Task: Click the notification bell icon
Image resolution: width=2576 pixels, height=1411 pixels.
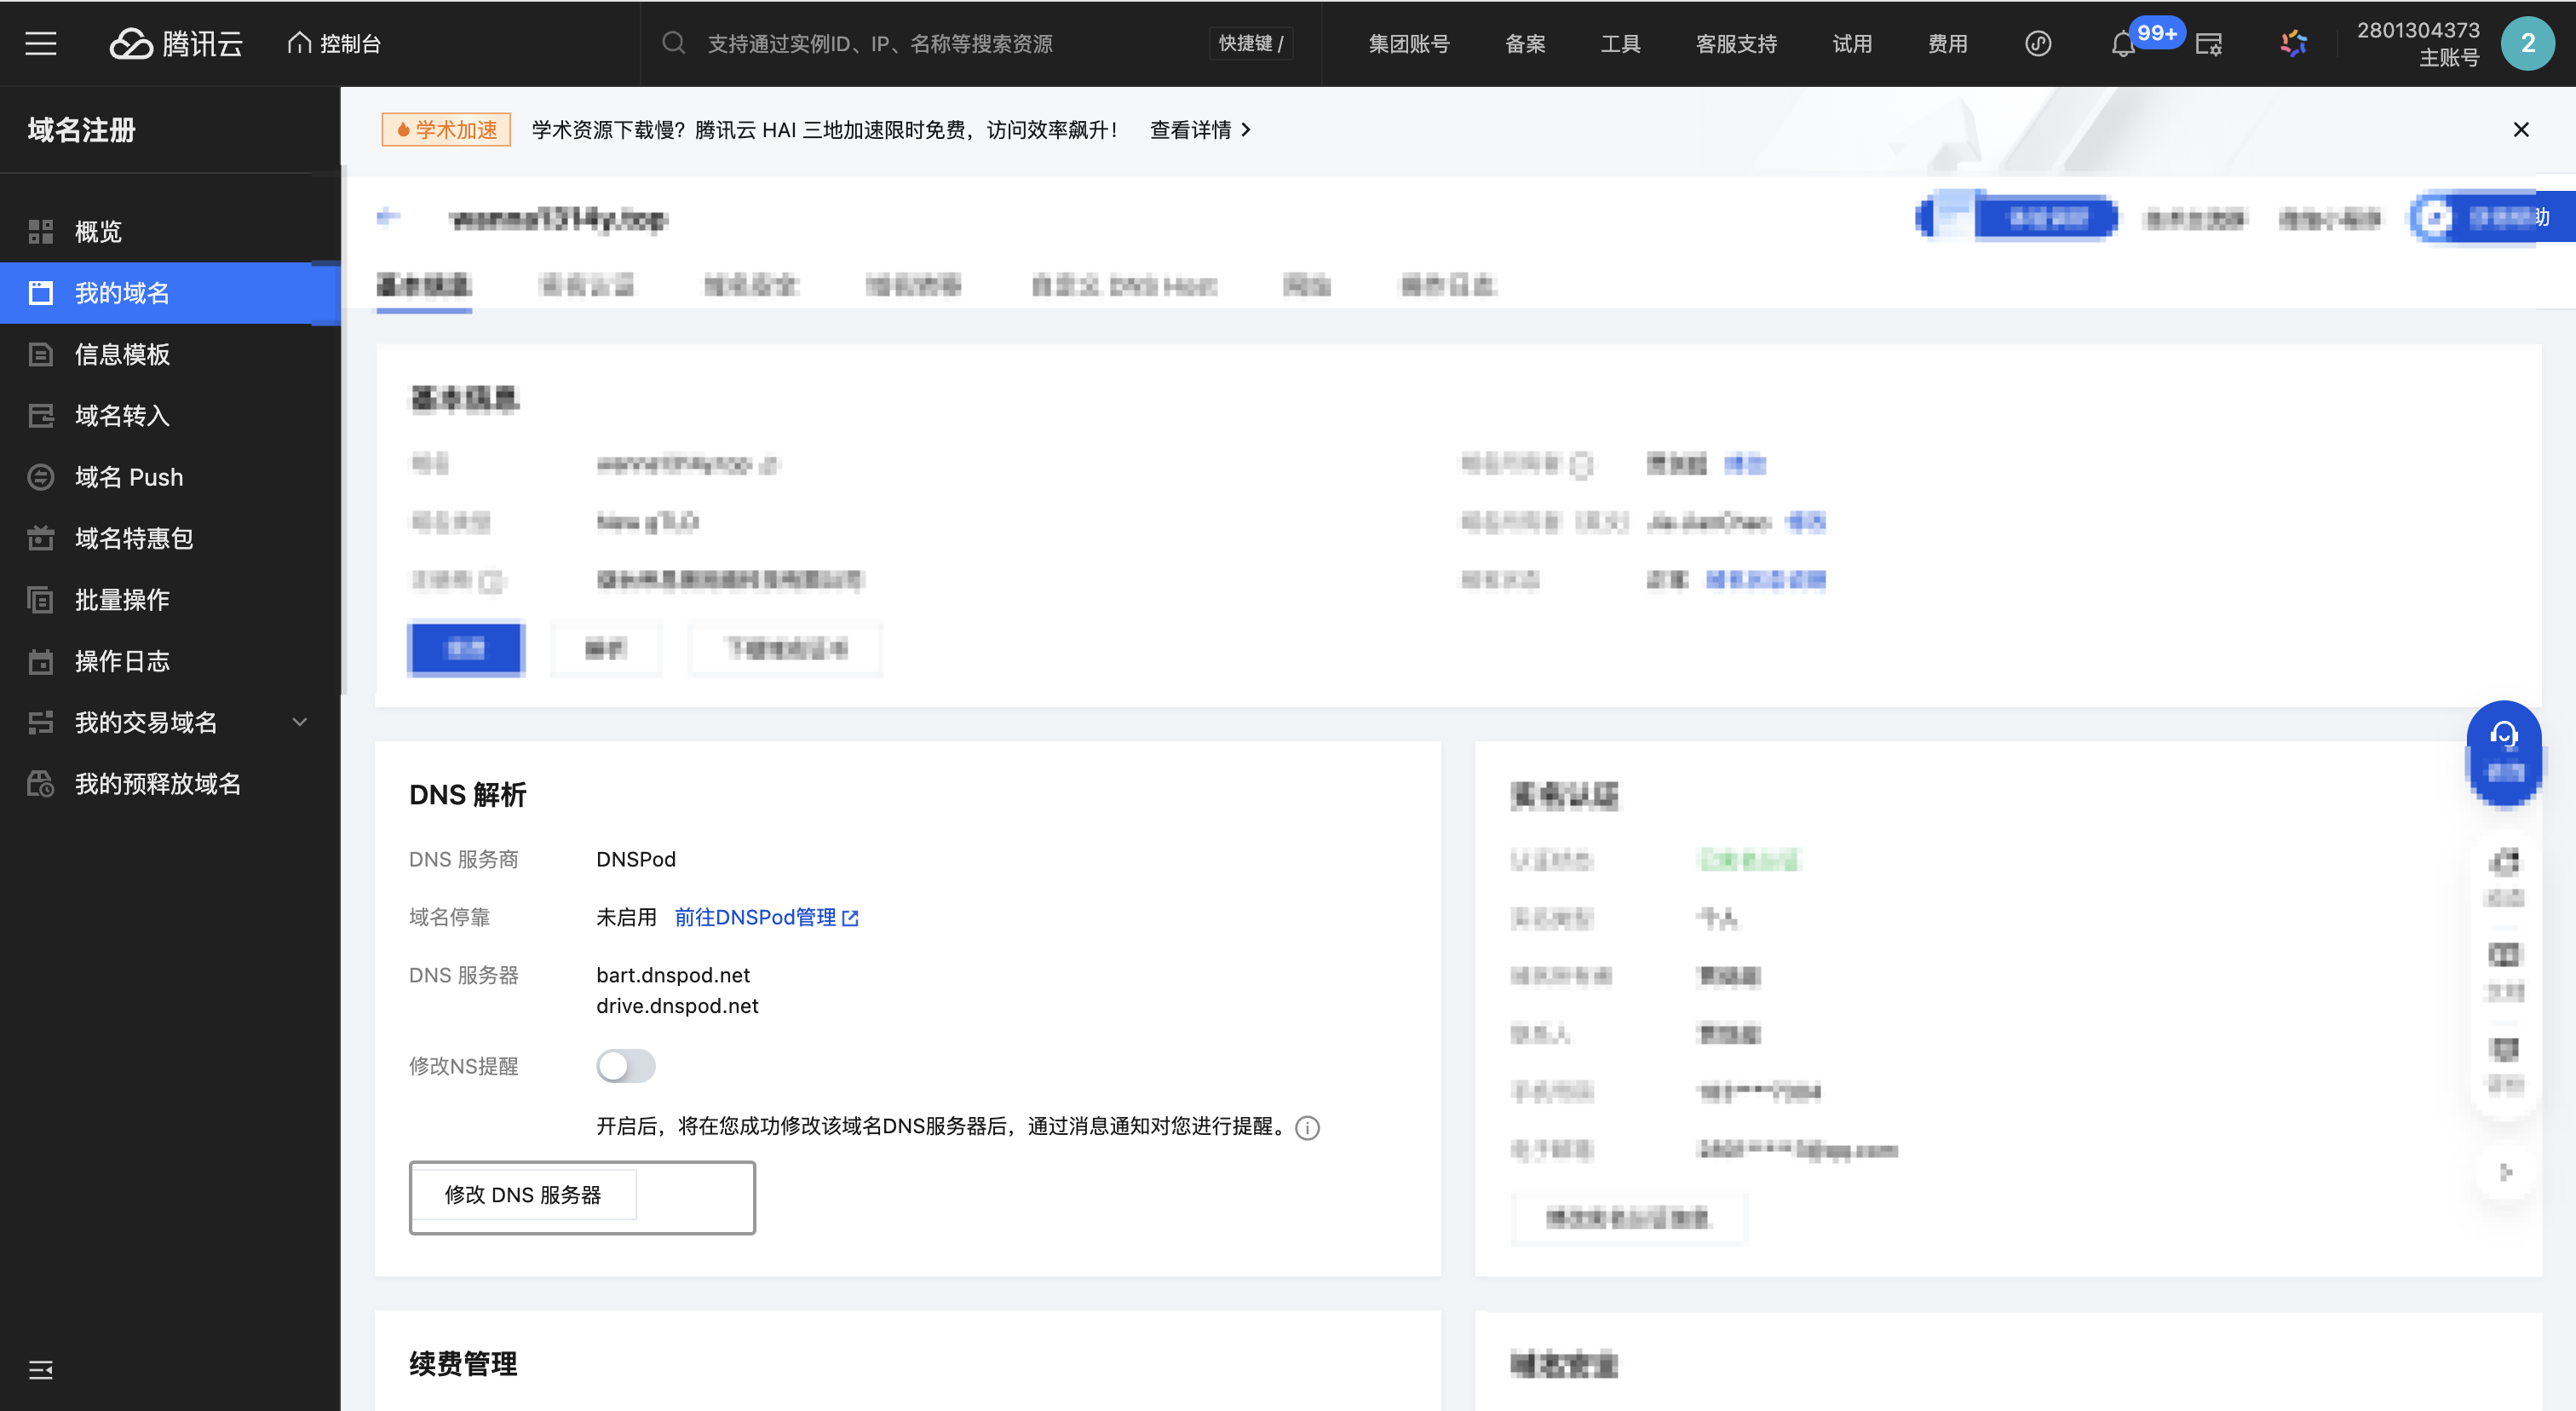Action: point(2122,44)
